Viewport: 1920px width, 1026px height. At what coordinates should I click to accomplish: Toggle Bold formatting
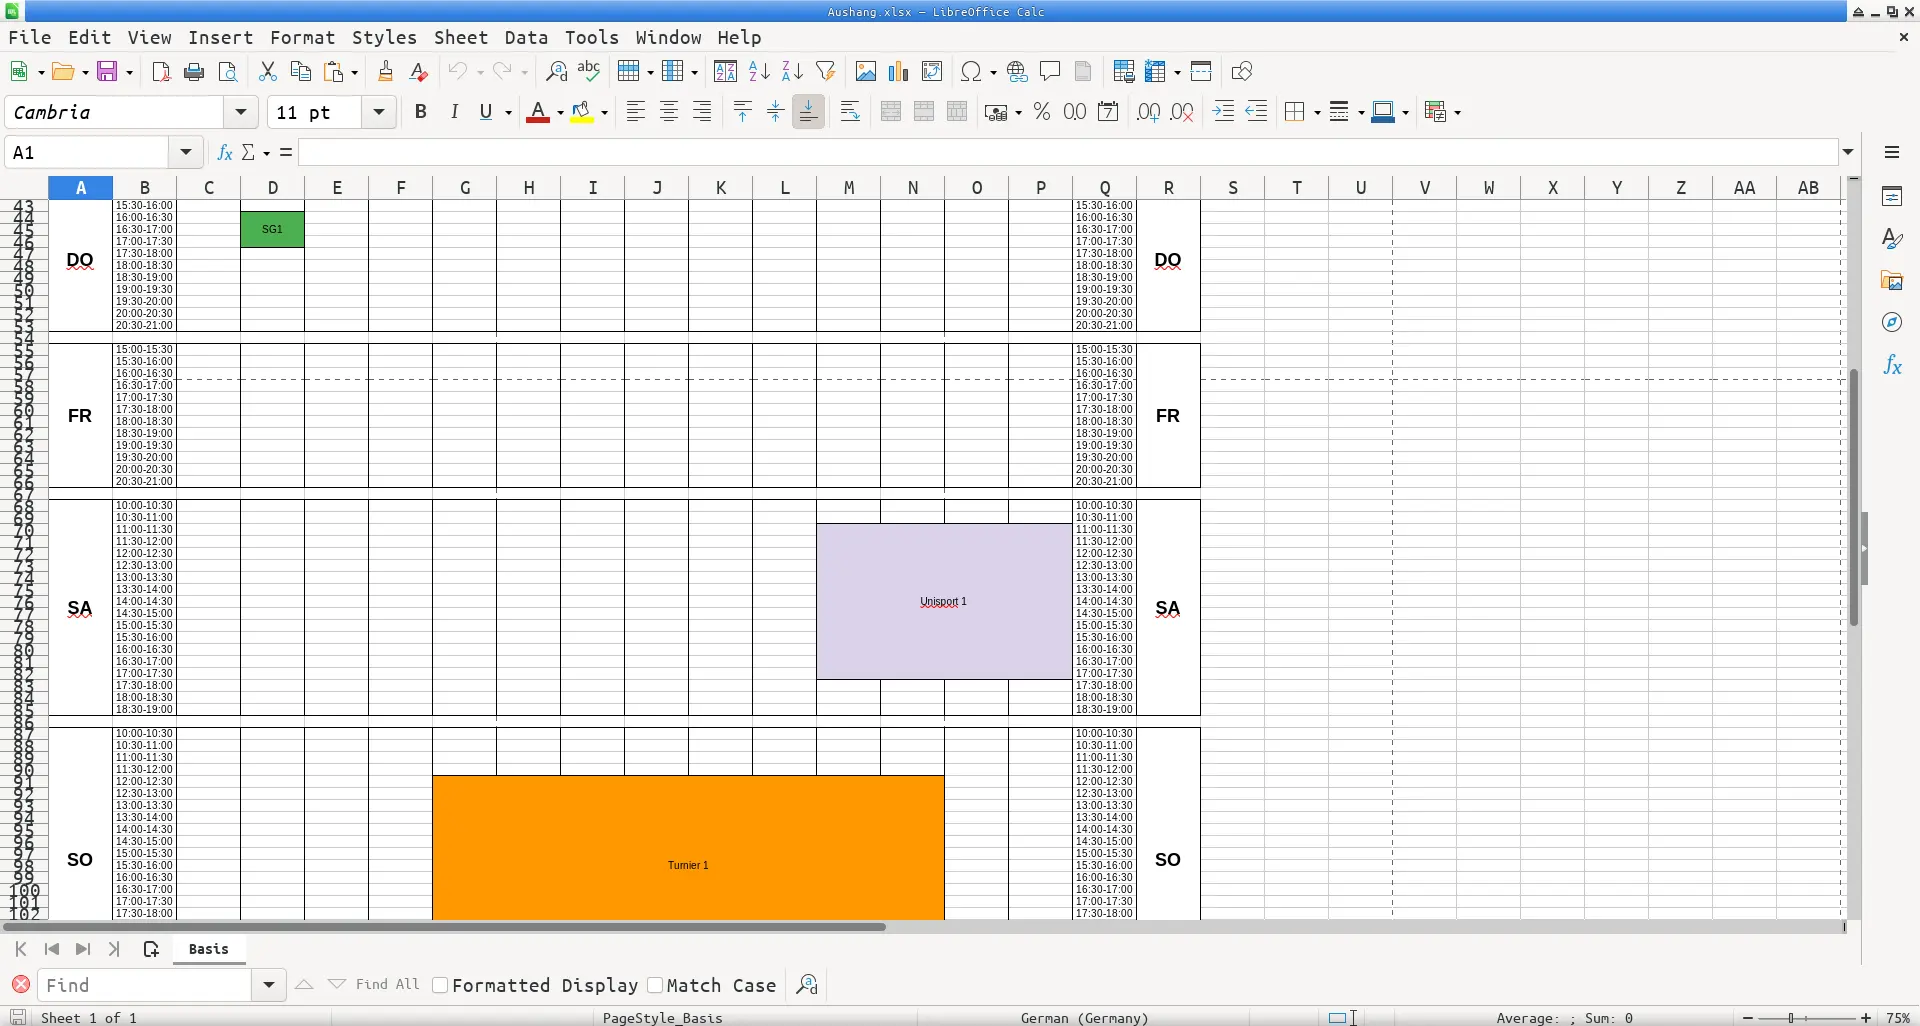421,112
